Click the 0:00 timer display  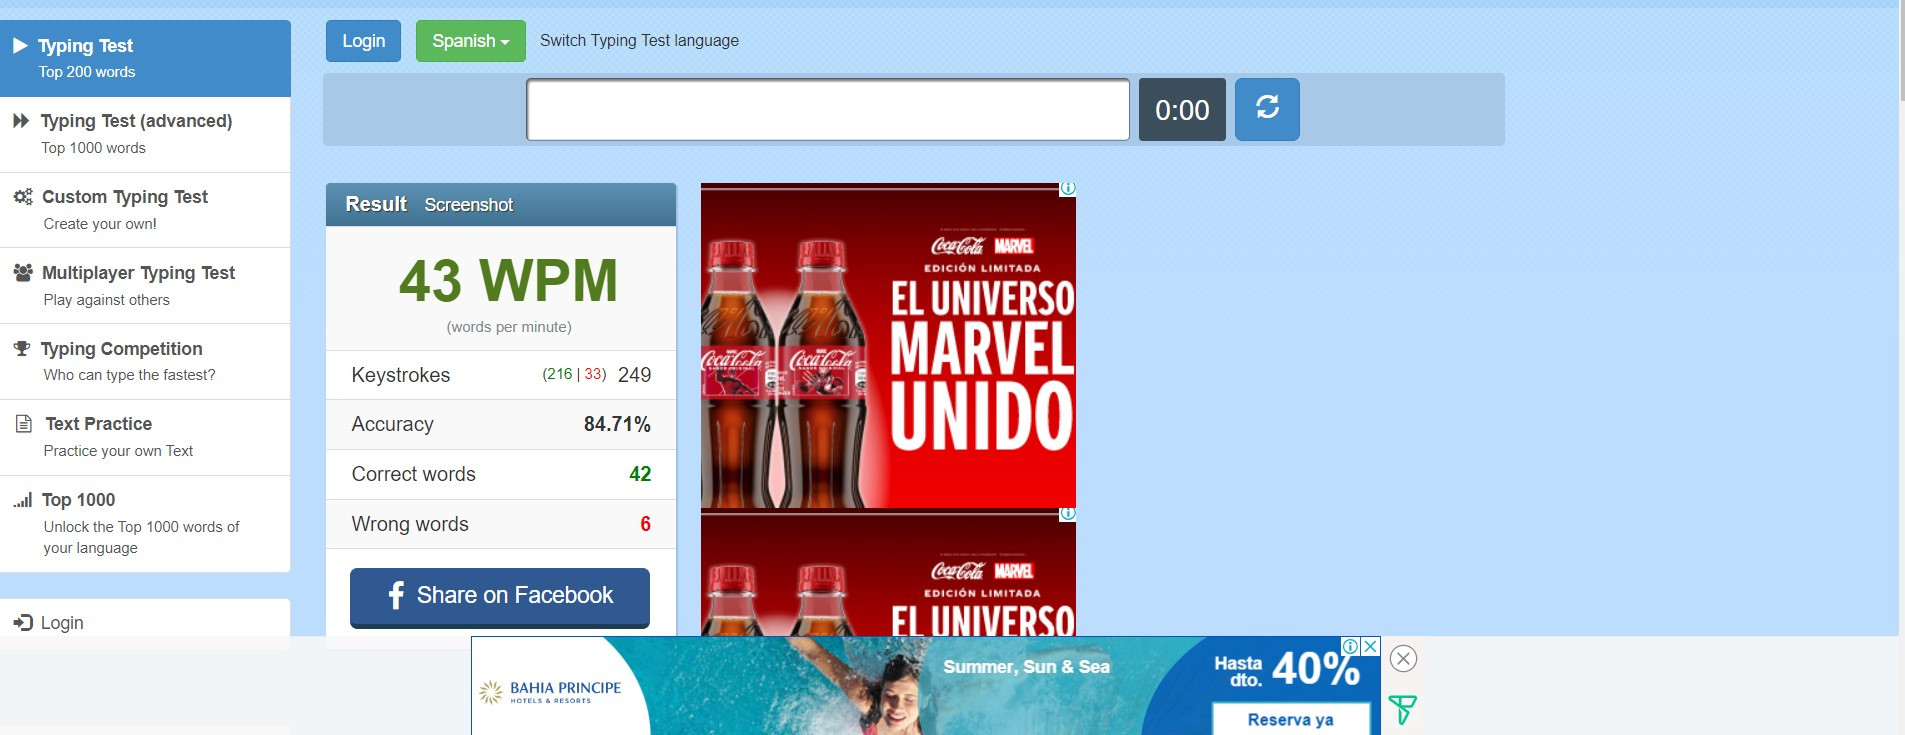pyautogui.click(x=1182, y=109)
